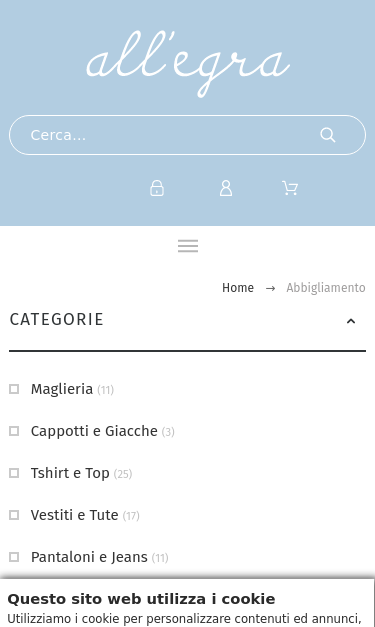The width and height of the screenshot is (375, 627).
Task: Check the Tshirt e Top checkbox
Action: click(14, 473)
